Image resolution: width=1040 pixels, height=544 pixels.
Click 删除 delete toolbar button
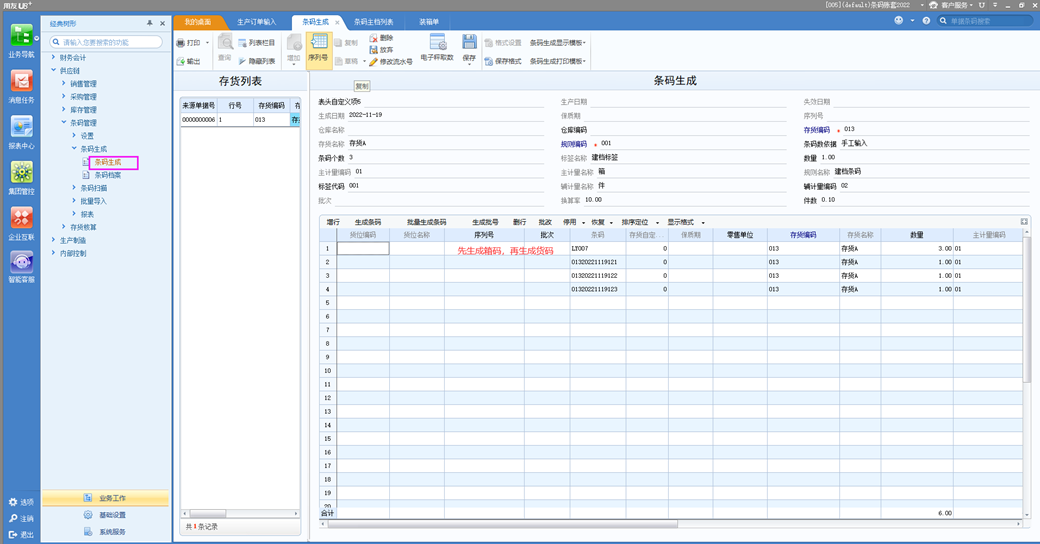point(381,38)
